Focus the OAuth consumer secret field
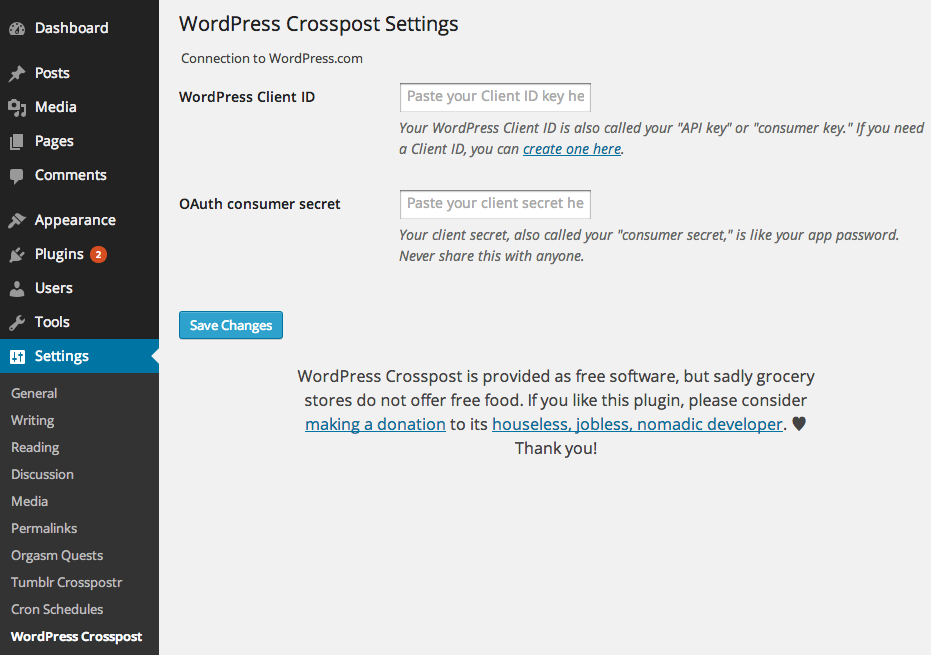The width and height of the screenshot is (931, 655). coord(495,204)
